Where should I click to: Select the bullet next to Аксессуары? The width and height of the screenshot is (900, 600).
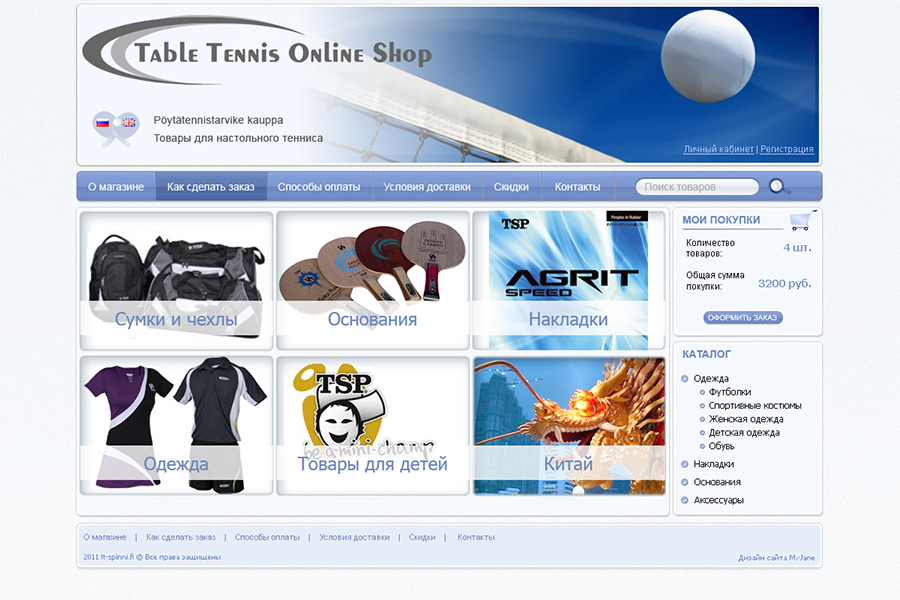[685, 500]
